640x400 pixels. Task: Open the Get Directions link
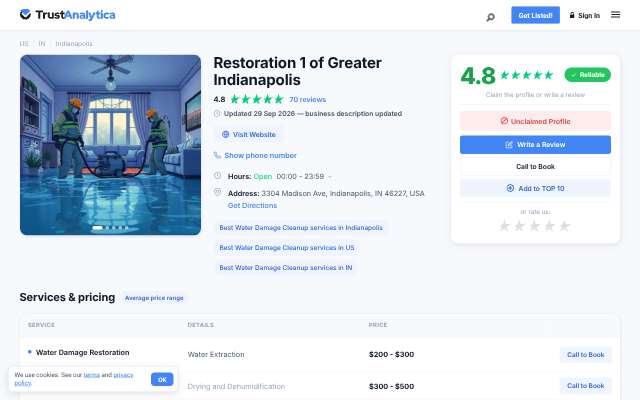coord(252,205)
